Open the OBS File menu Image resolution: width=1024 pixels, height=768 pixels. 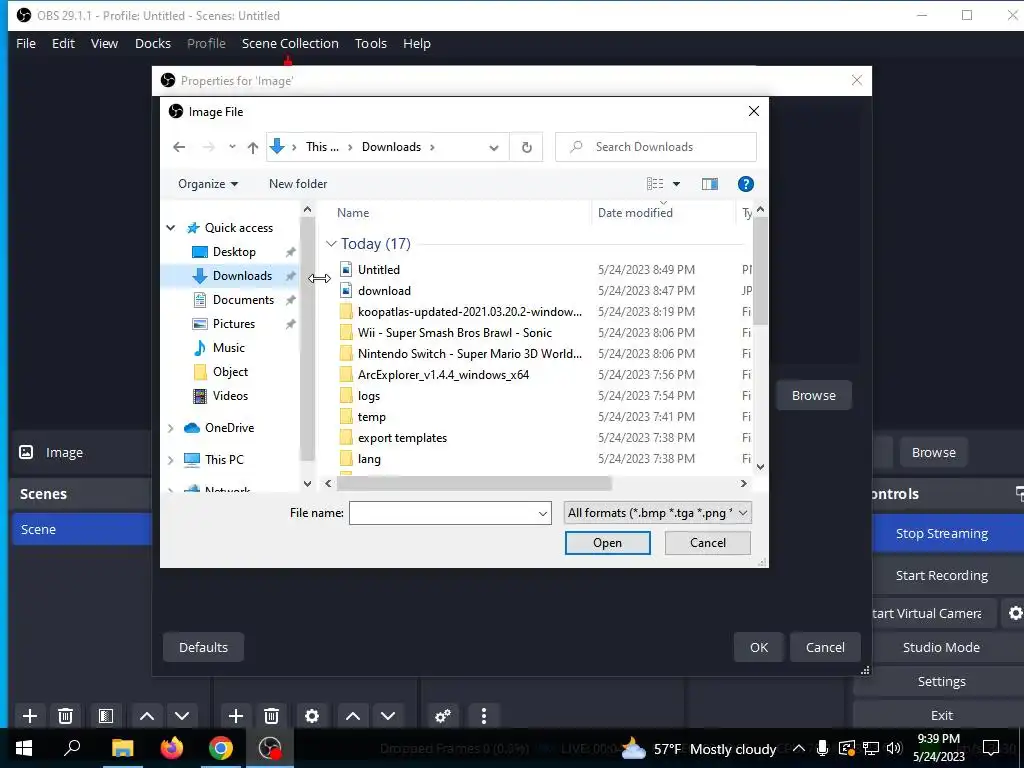26,43
